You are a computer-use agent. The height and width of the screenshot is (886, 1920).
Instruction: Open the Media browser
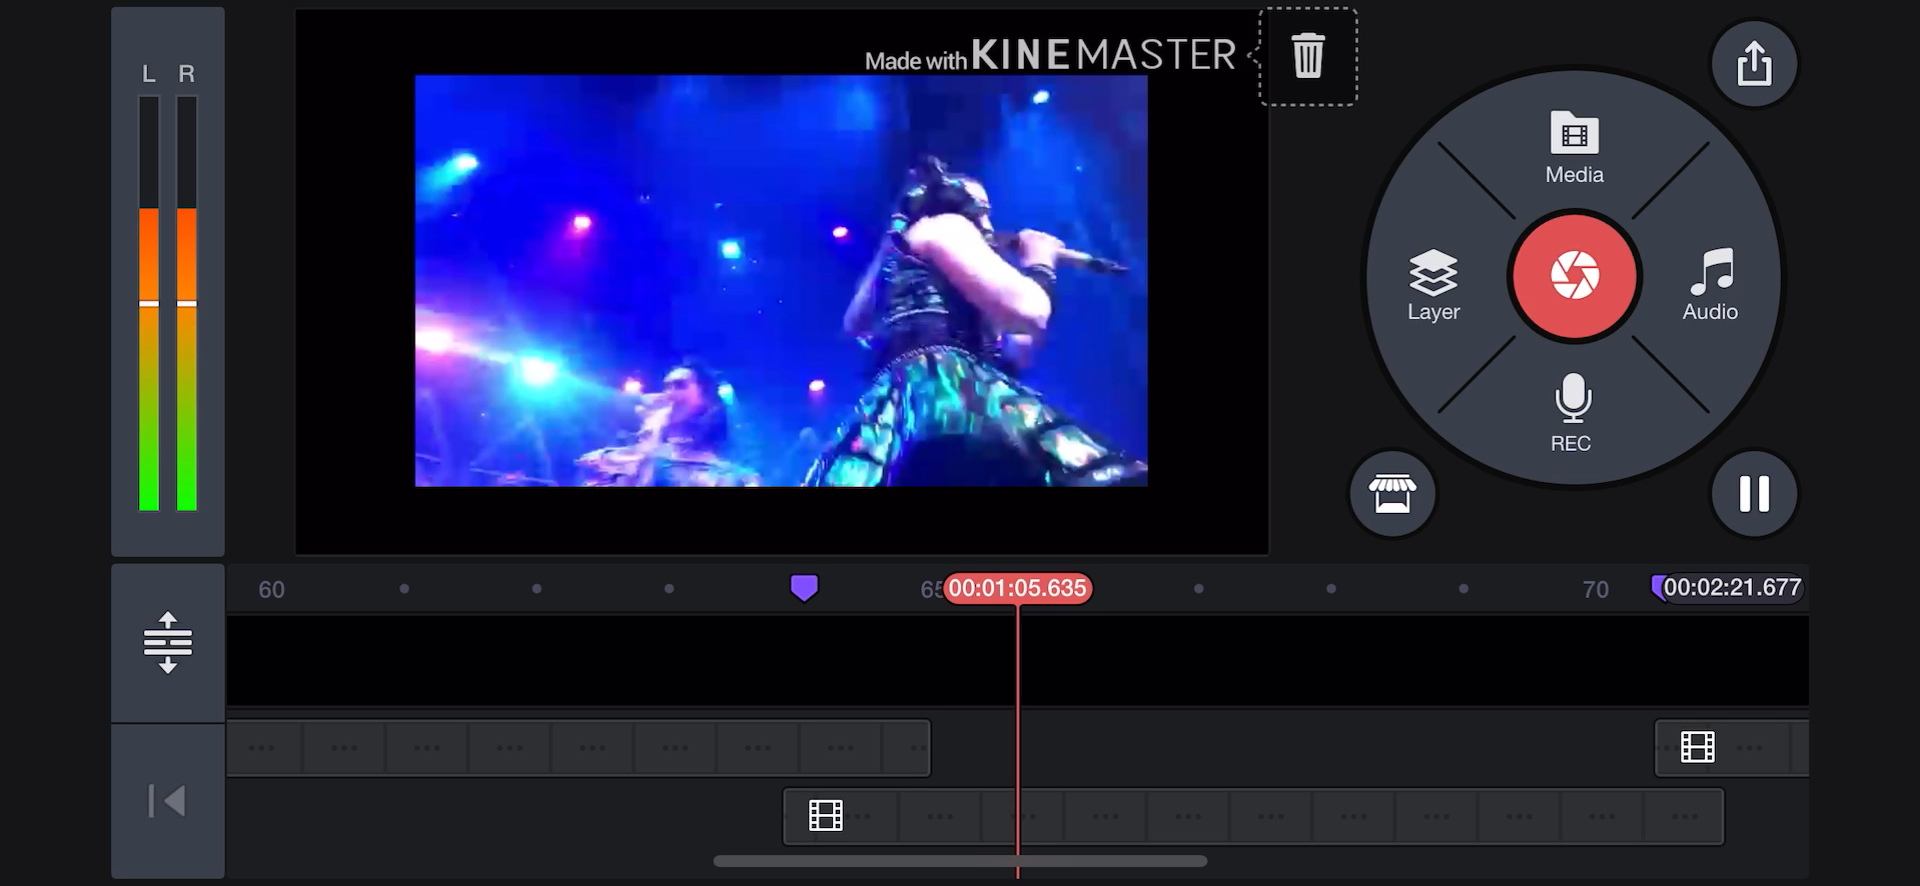tap(1574, 148)
